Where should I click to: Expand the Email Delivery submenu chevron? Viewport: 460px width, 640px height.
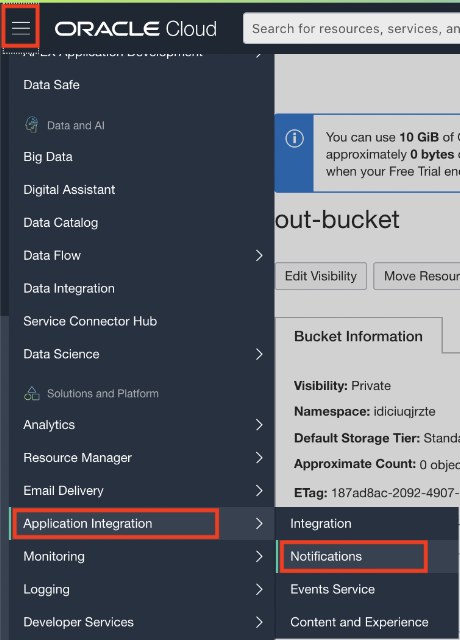[x=259, y=491]
